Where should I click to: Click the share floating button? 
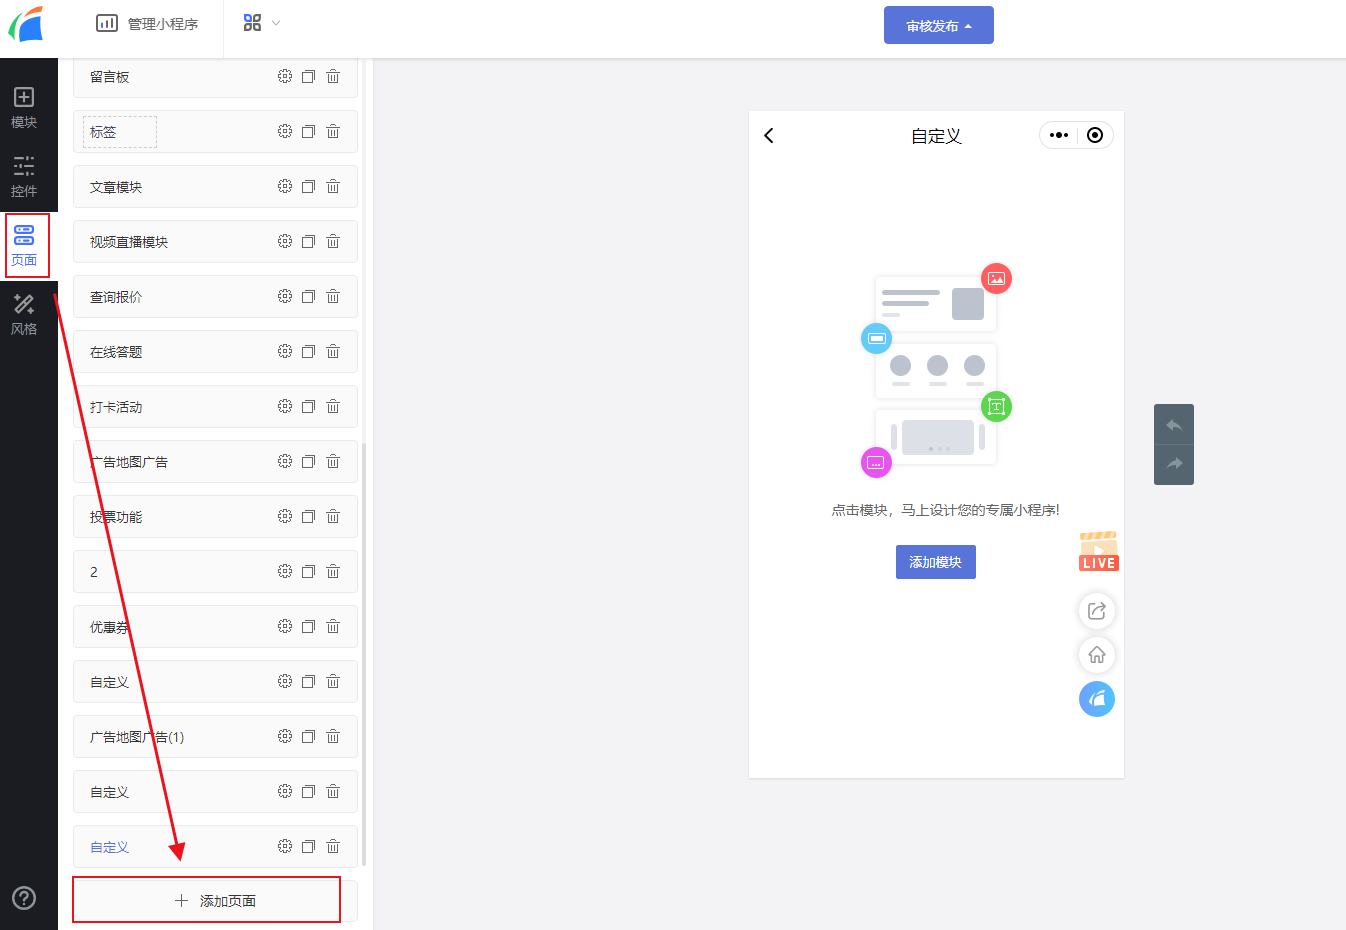1097,611
